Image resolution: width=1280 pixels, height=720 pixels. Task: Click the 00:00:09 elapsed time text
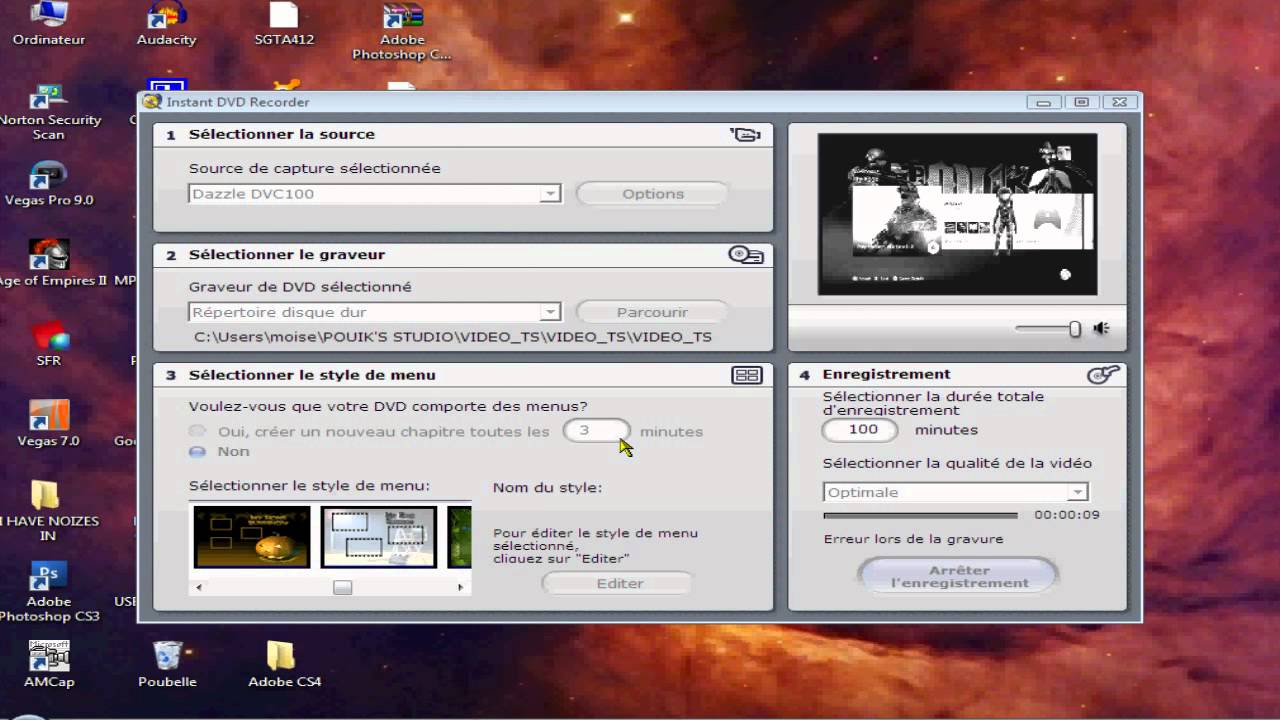pos(1067,515)
